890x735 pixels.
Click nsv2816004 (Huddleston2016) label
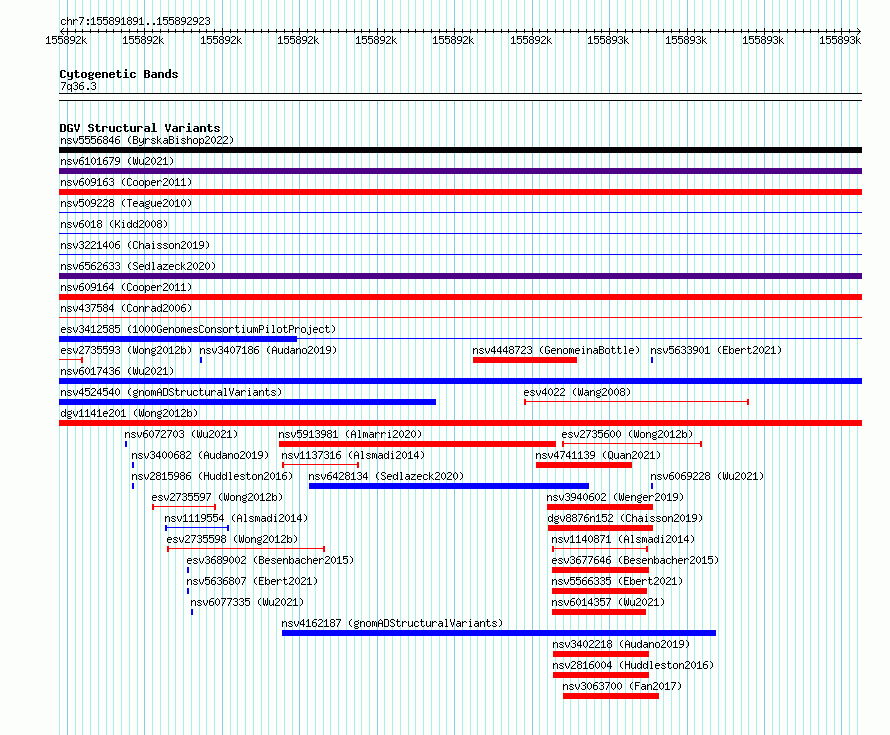[633, 665]
